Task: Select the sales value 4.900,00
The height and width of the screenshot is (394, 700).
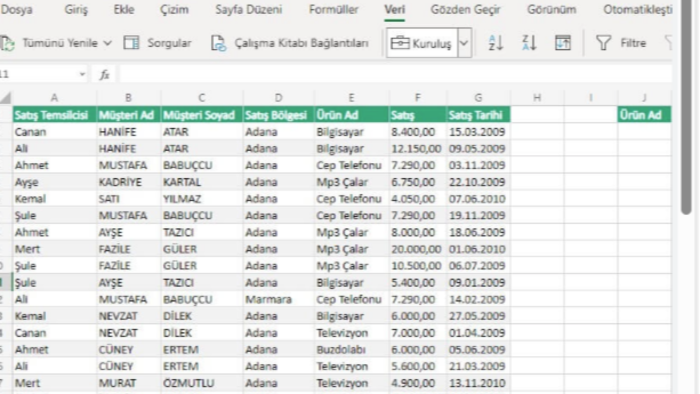Action: (418, 383)
